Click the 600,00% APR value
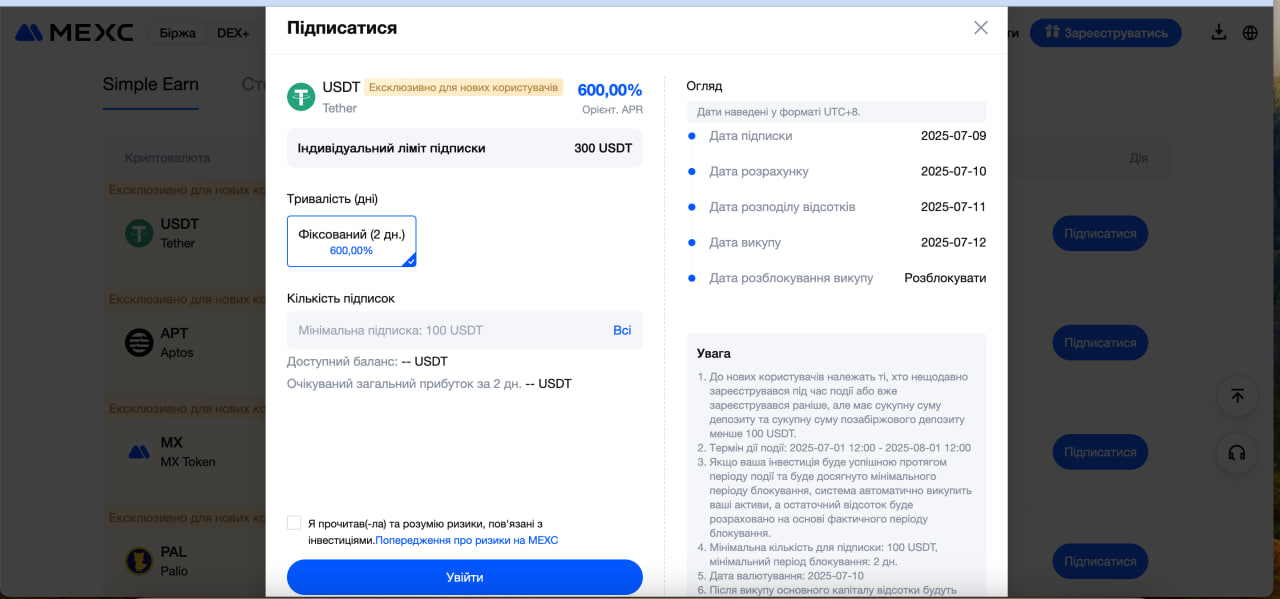This screenshot has height=599, width=1280. click(x=610, y=90)
